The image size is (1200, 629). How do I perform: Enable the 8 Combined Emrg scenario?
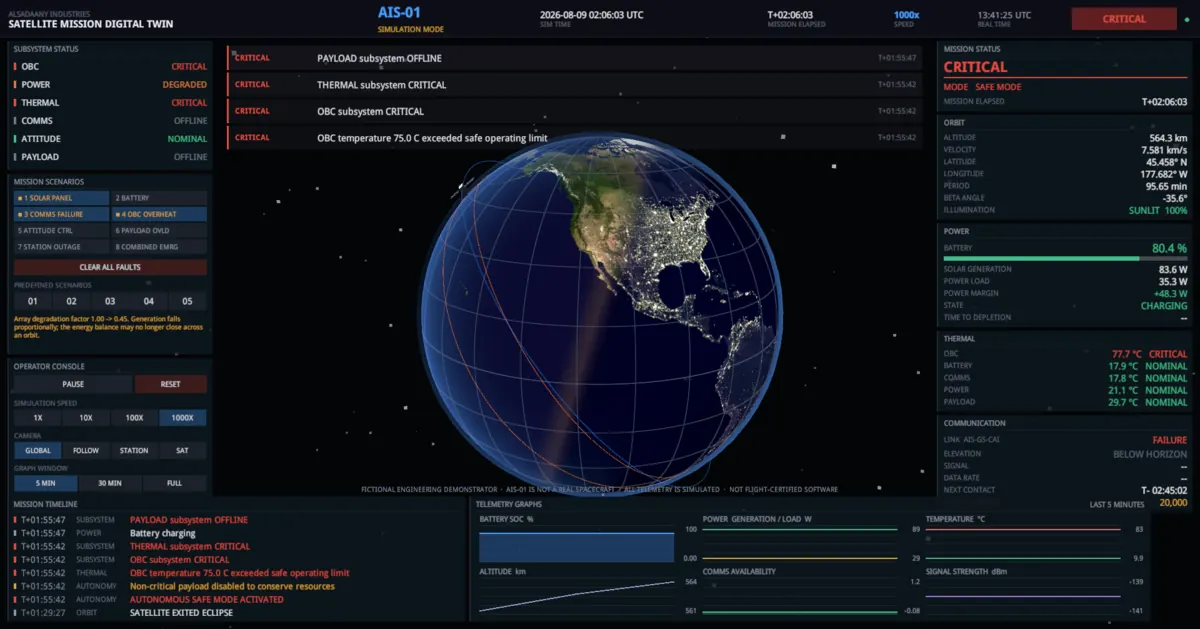(x=159, y=246)
